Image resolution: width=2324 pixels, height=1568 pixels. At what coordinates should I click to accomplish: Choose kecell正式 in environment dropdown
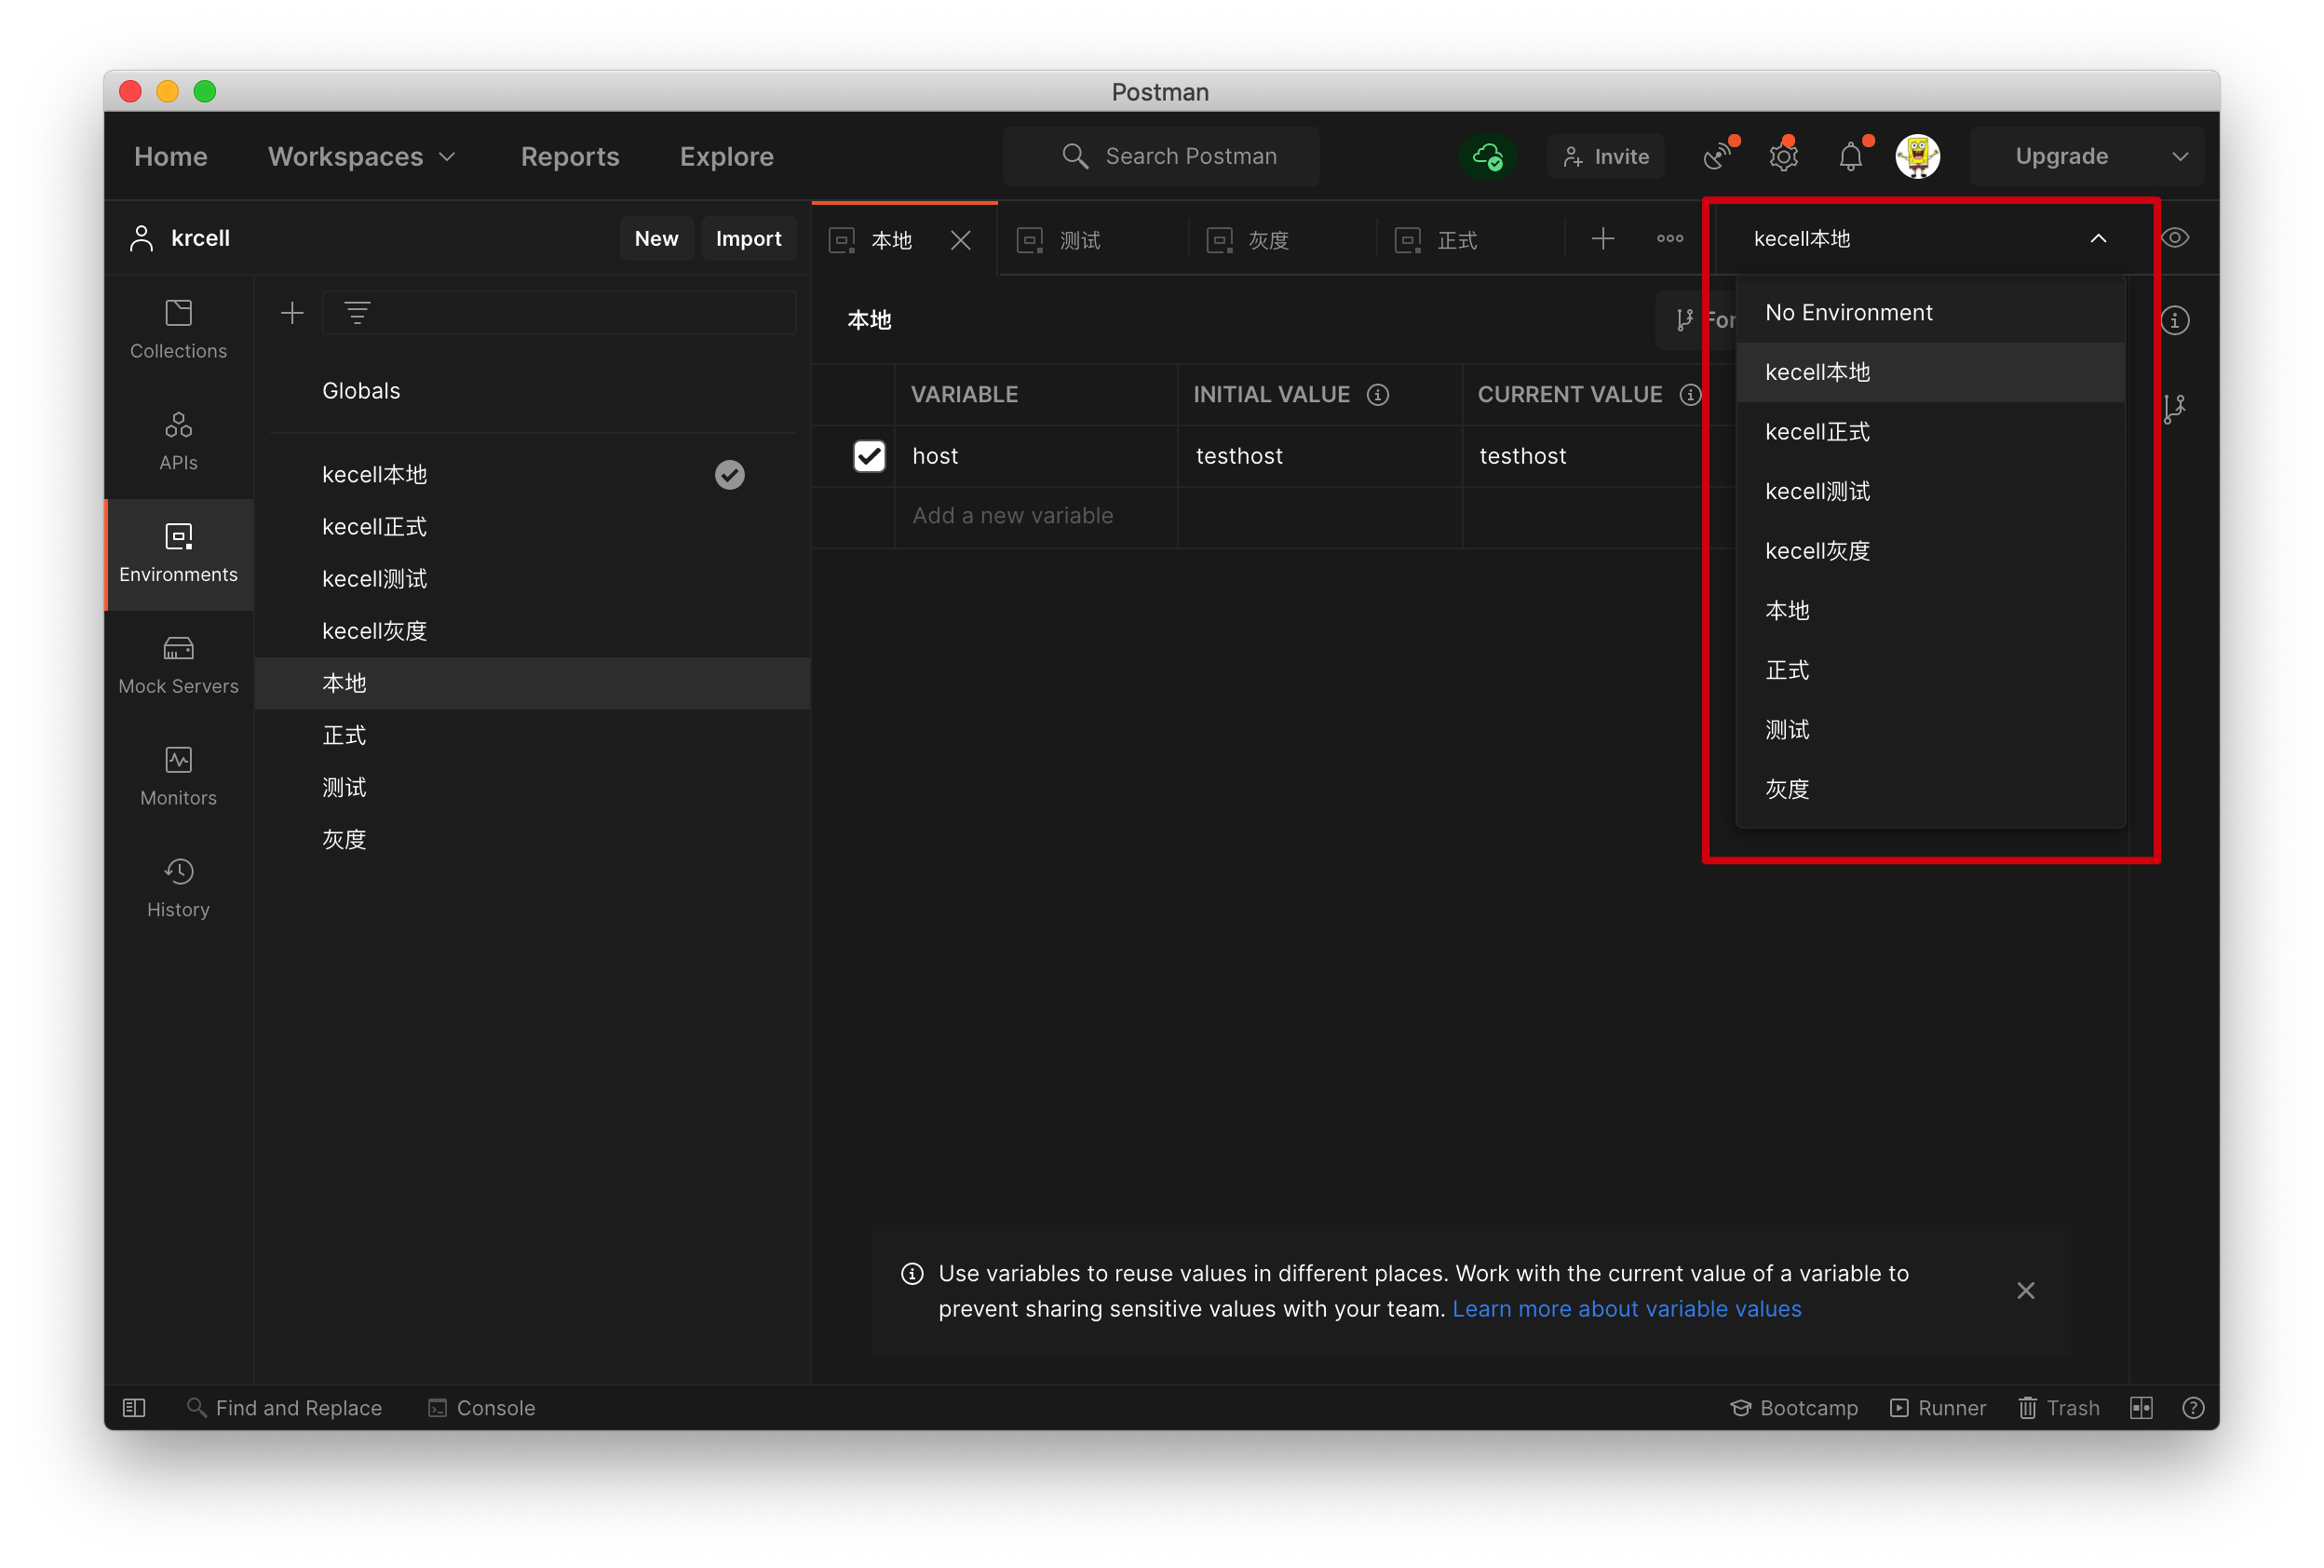1930,432
